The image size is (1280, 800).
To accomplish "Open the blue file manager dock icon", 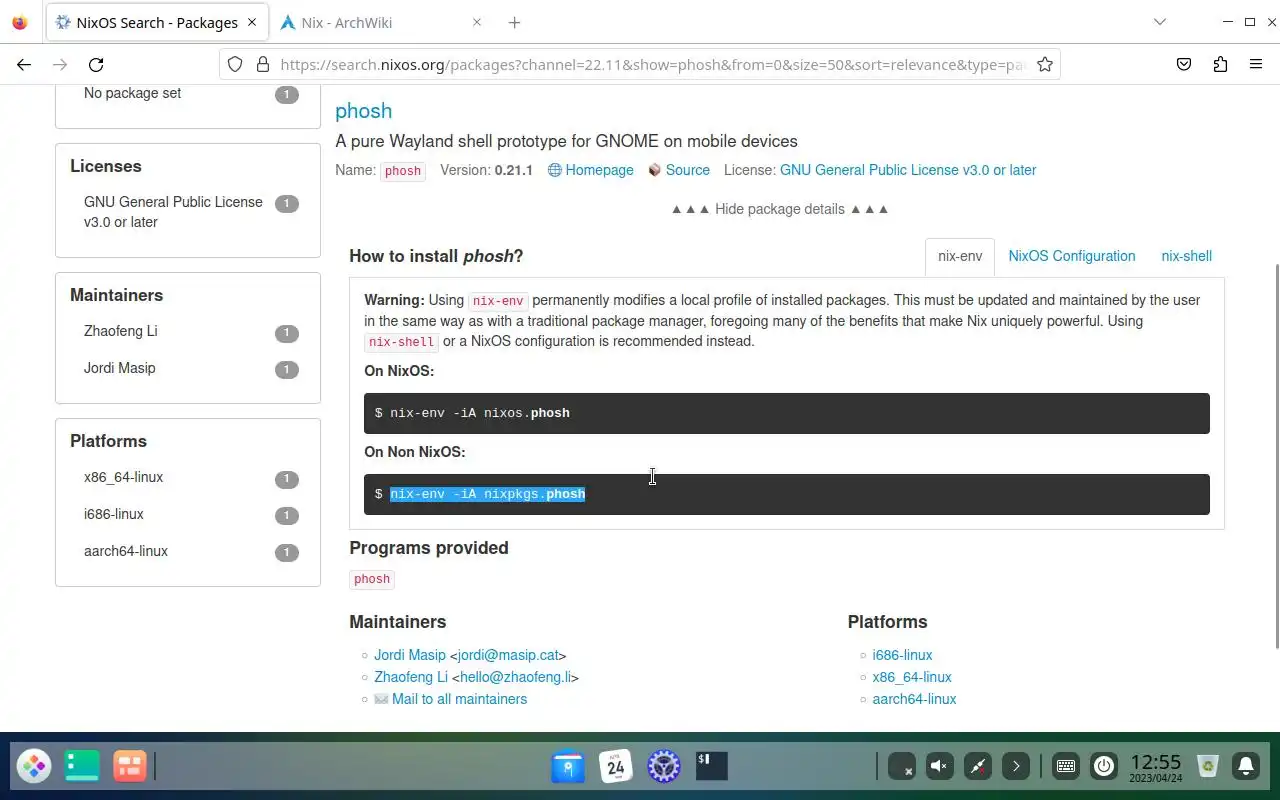I will pyautogui.click(x=568, y=766).
